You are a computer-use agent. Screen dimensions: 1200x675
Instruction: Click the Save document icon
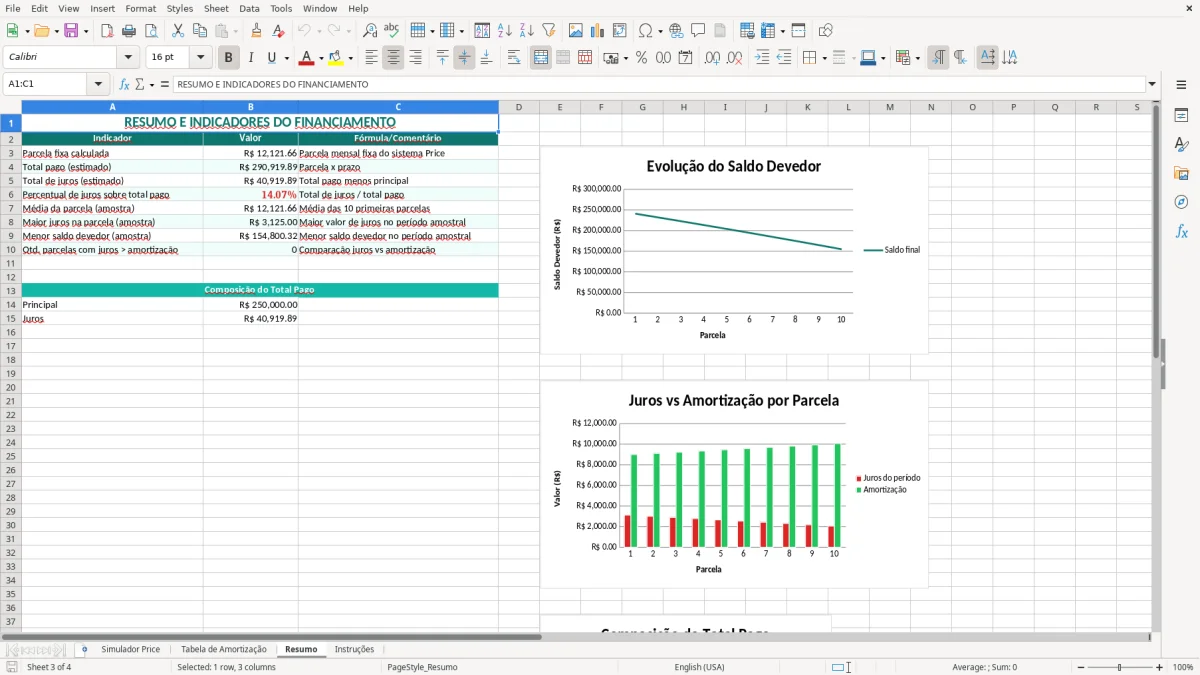coord(71,31)
